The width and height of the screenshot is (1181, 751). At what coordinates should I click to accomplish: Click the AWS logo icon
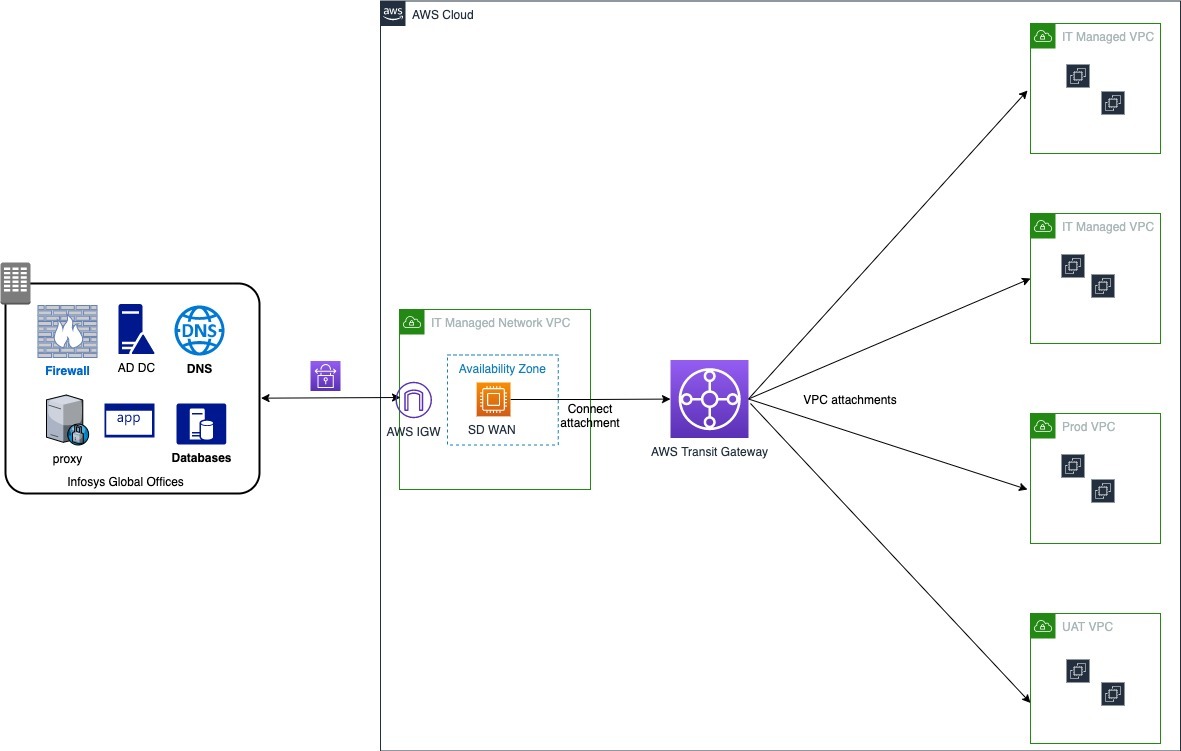click(x=392, y=13)
